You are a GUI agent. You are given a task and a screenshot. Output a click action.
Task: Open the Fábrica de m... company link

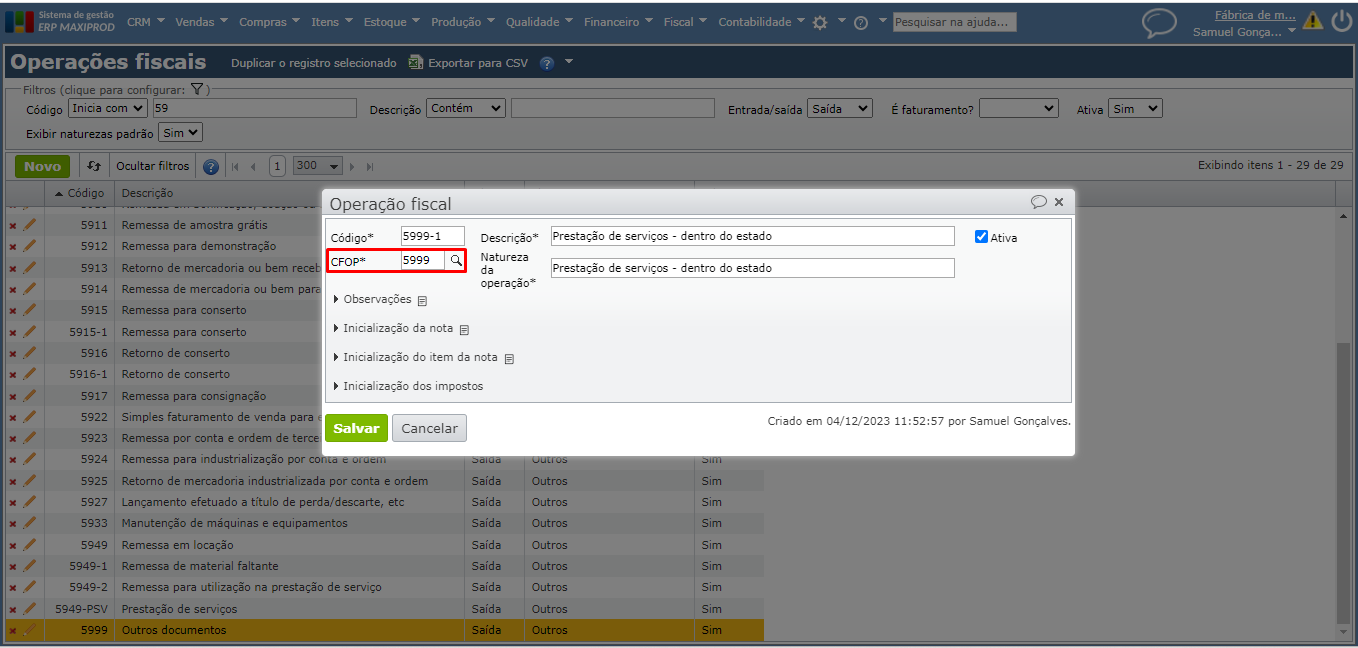tap(1255, 15)
